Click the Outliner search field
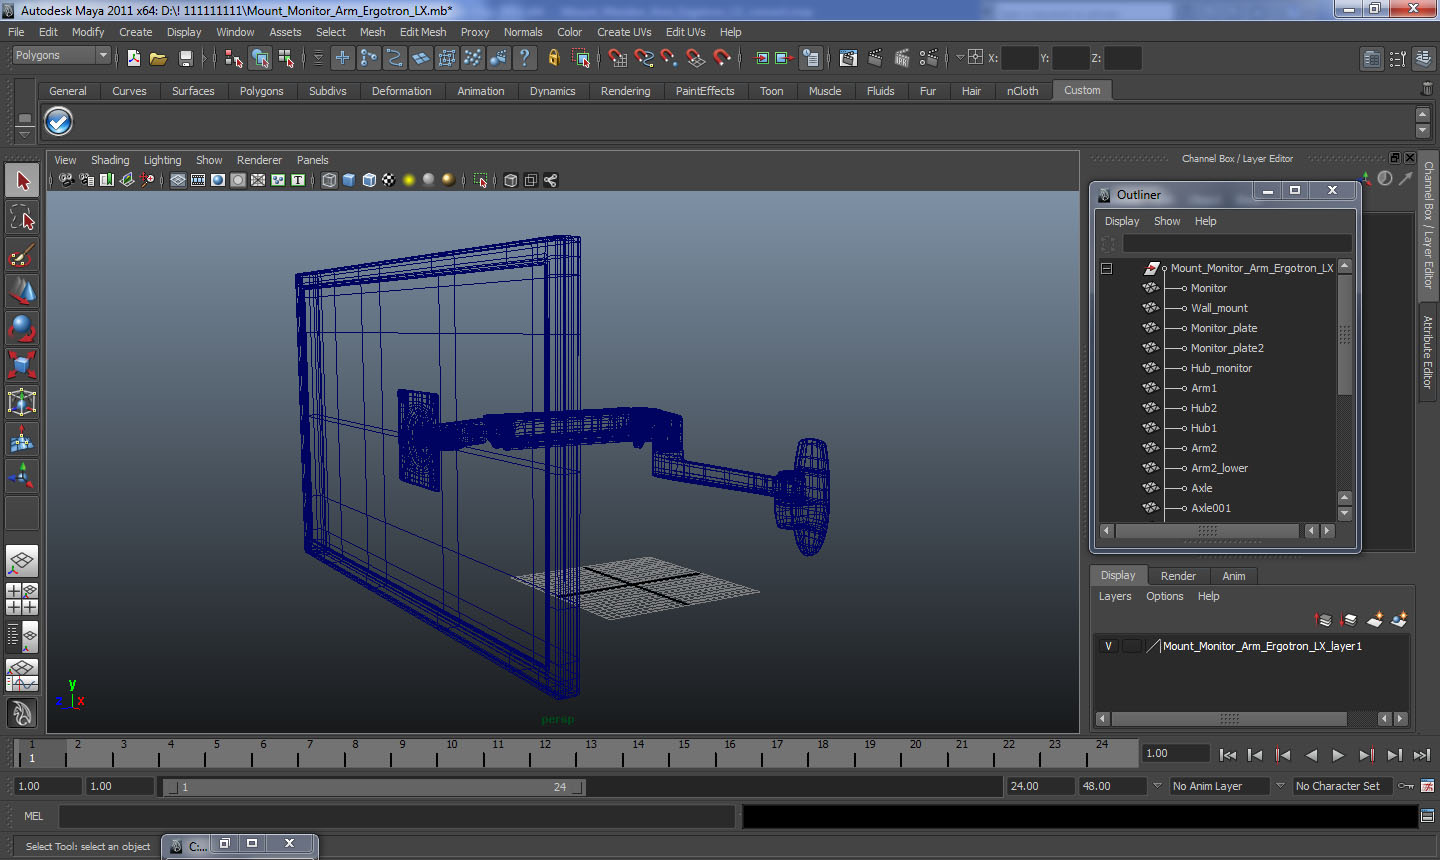 pyautogui.click(x=1237, y=243)
